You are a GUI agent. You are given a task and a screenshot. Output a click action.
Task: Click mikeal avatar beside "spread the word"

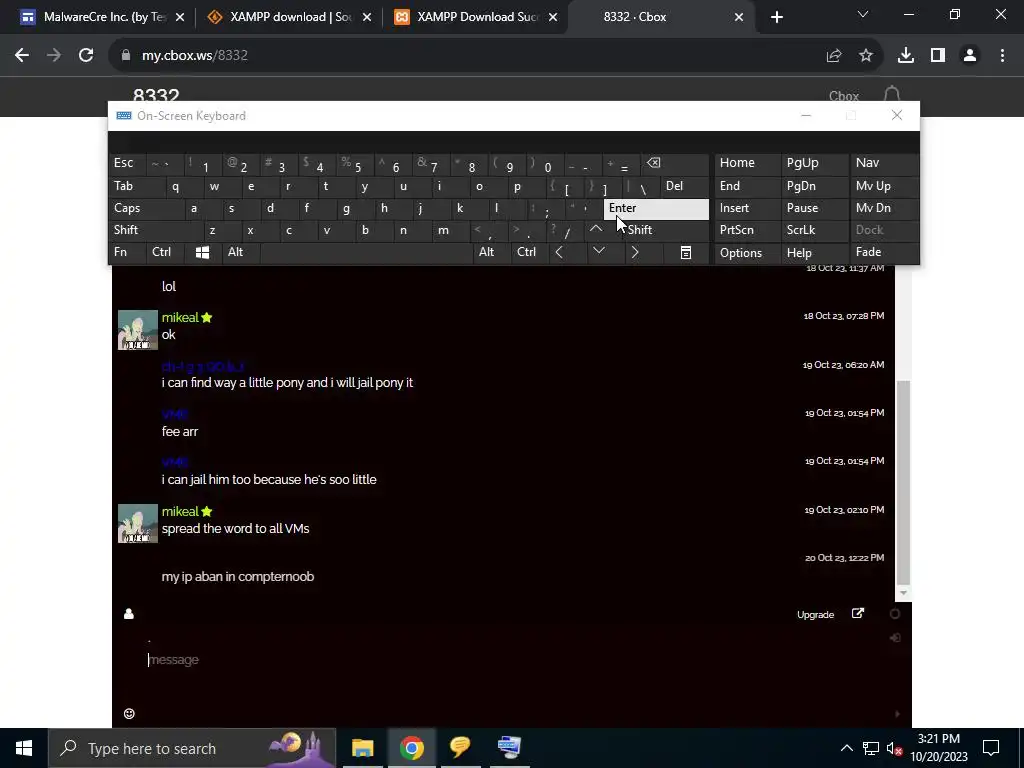pyautogui.click(x=138, y=524)
